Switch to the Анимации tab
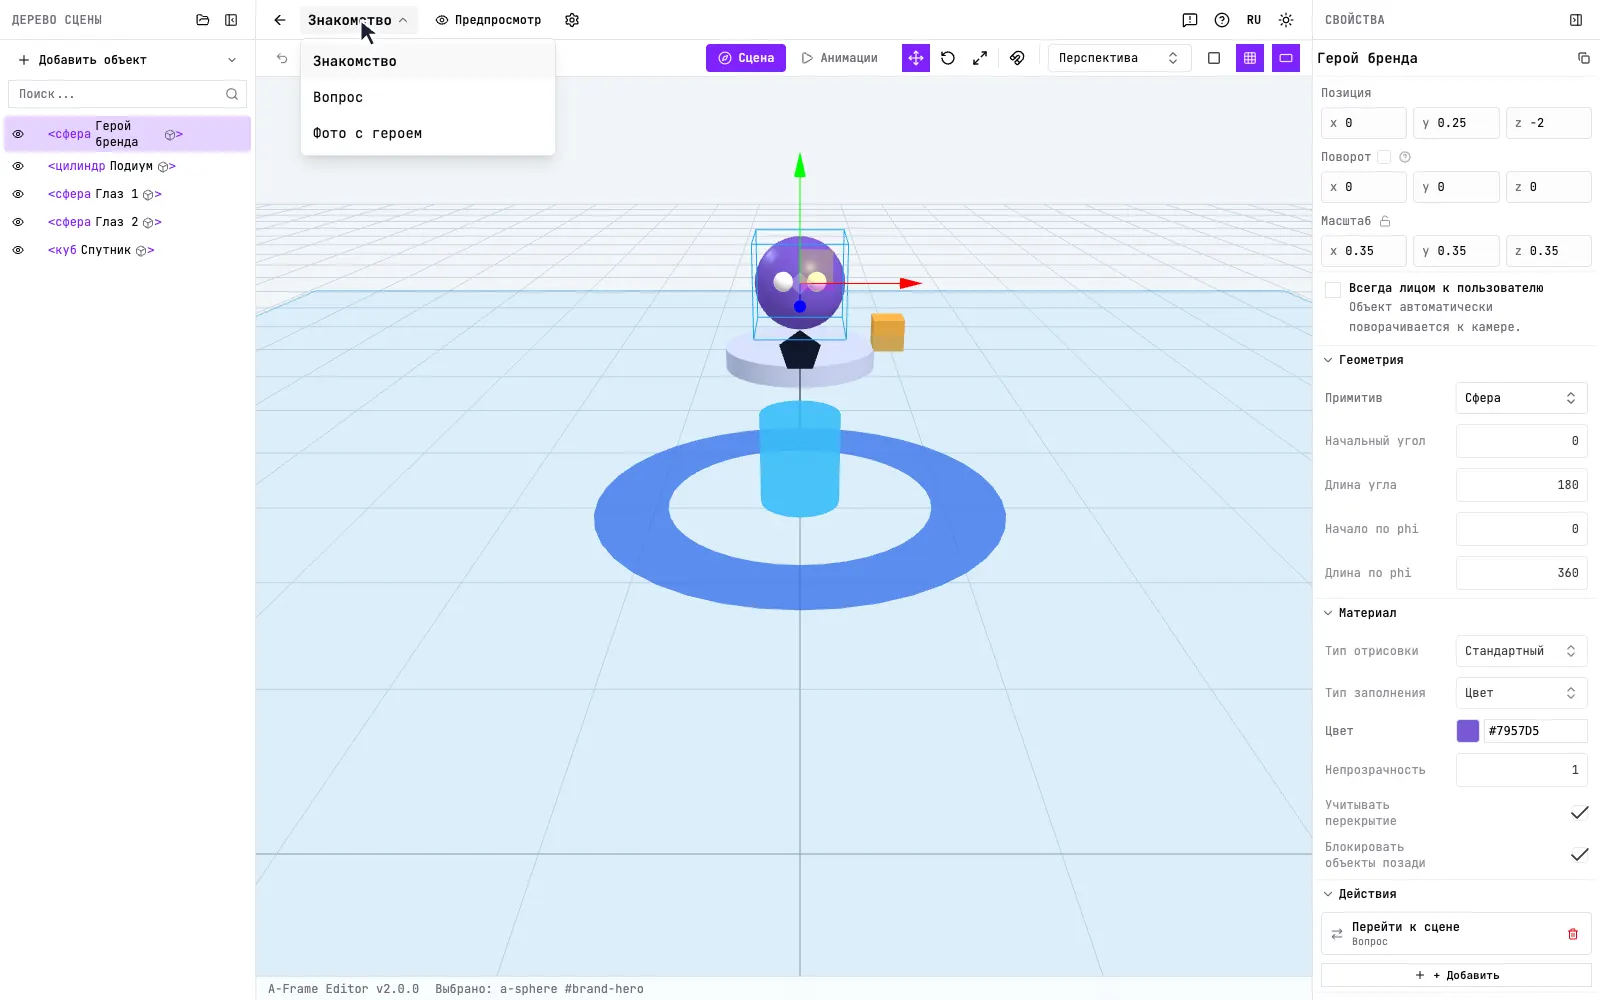 (x=839, y=58)
